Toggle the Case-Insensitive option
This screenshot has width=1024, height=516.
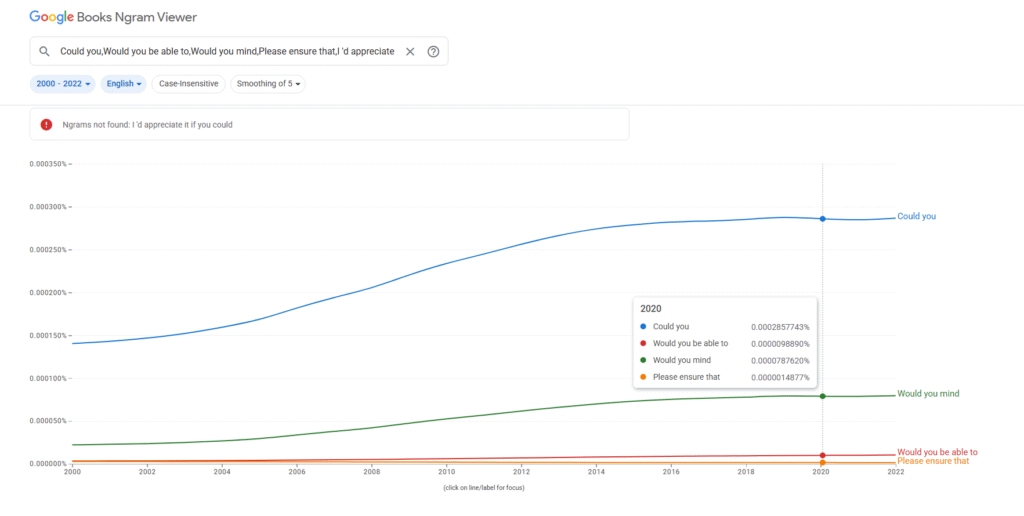click(x=189, y=84)
